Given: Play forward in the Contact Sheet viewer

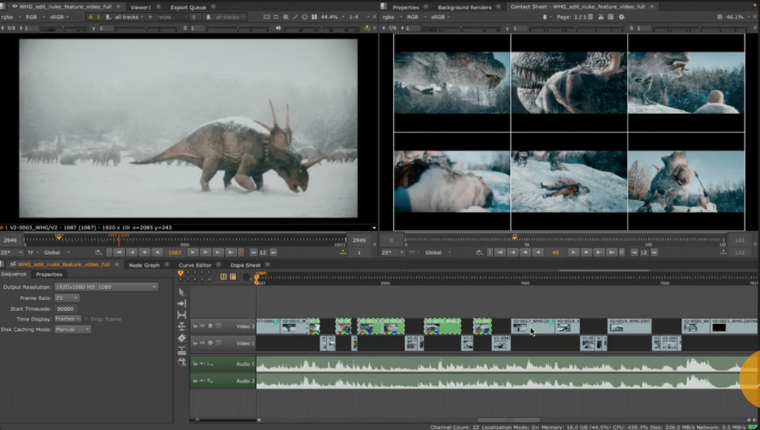Looking at the screenshot, I should pos(573,253).
